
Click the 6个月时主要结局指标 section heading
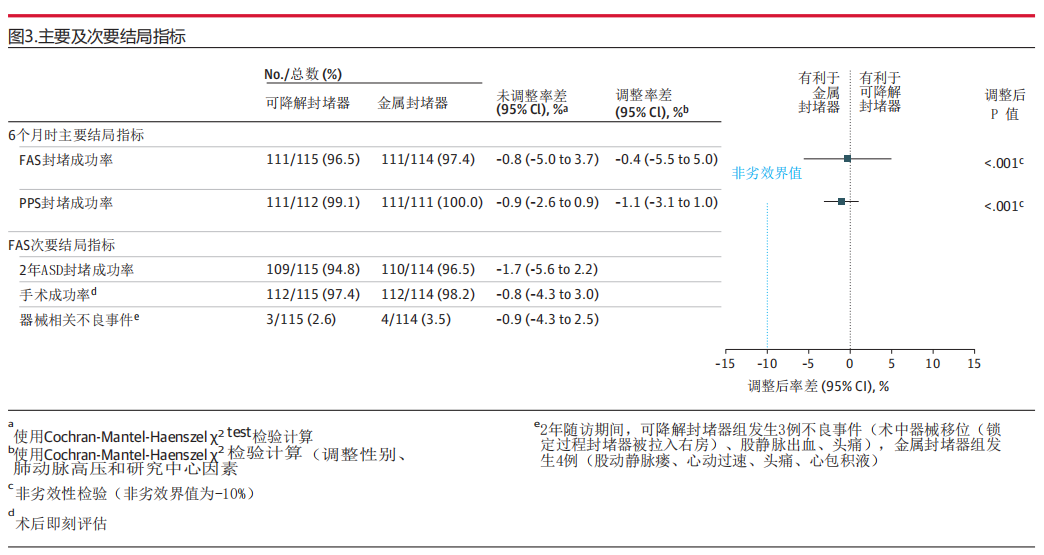tap(76, 134)
